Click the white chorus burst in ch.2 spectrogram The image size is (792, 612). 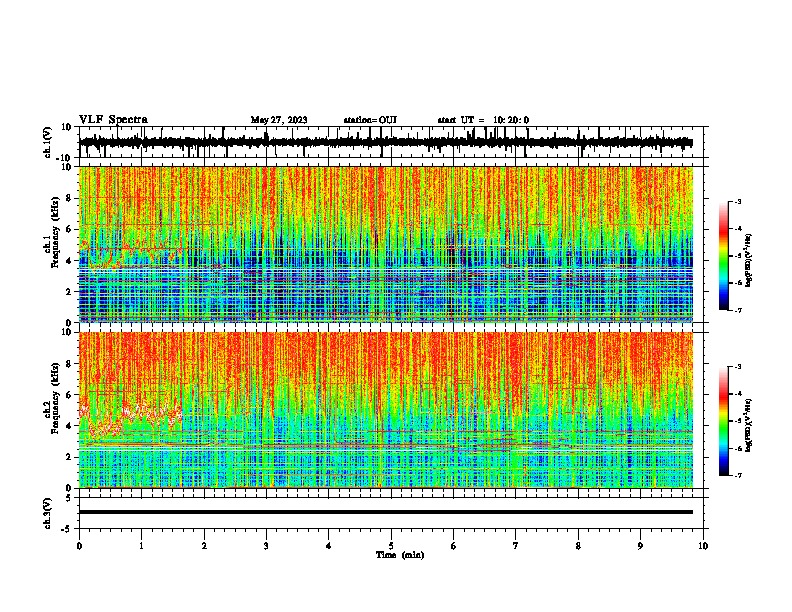pyautogui.click(x=131, y=419)
